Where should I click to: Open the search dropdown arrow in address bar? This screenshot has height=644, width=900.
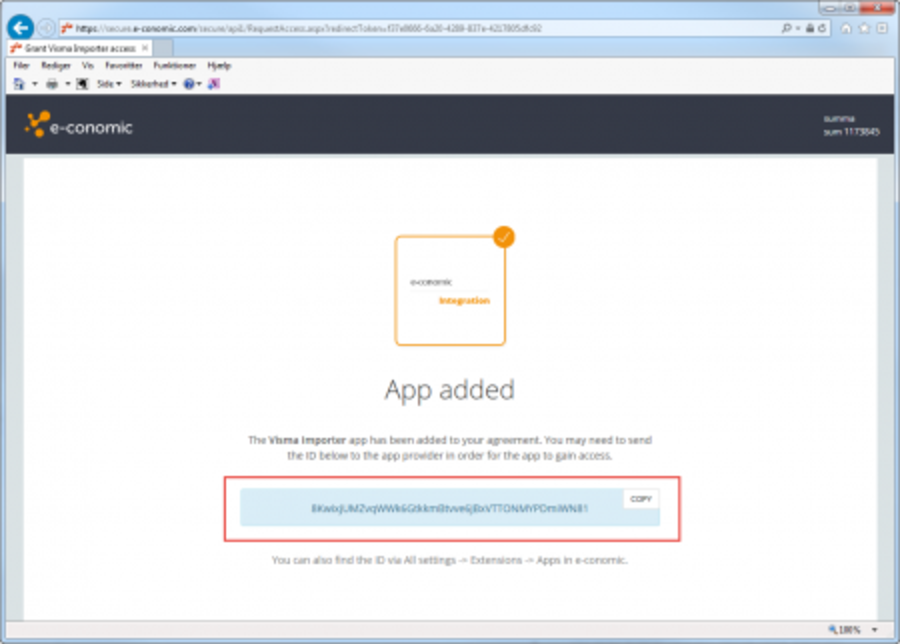(x=797, y=28)
